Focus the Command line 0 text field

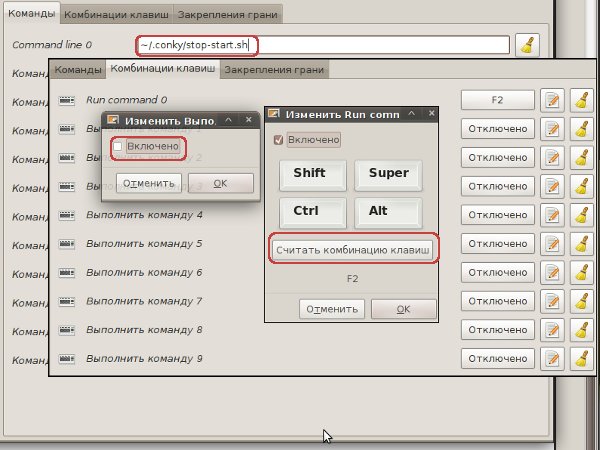323,45
